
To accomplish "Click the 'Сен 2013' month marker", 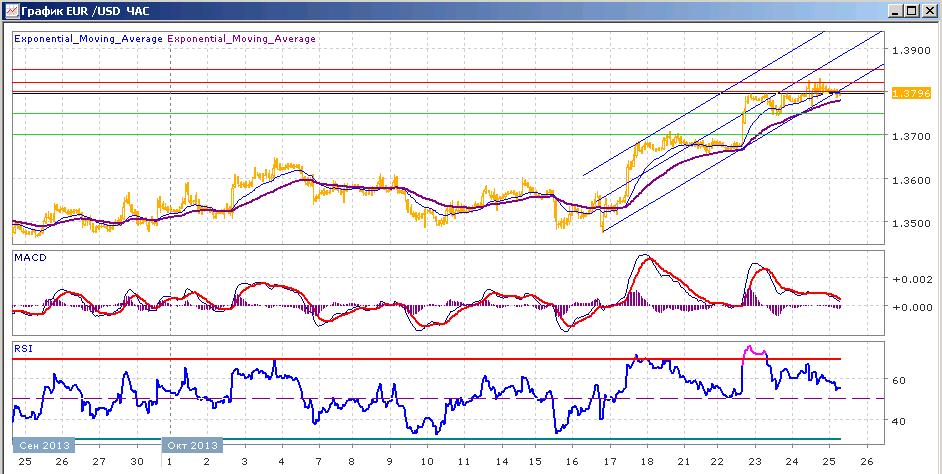I will coord(44,445).
